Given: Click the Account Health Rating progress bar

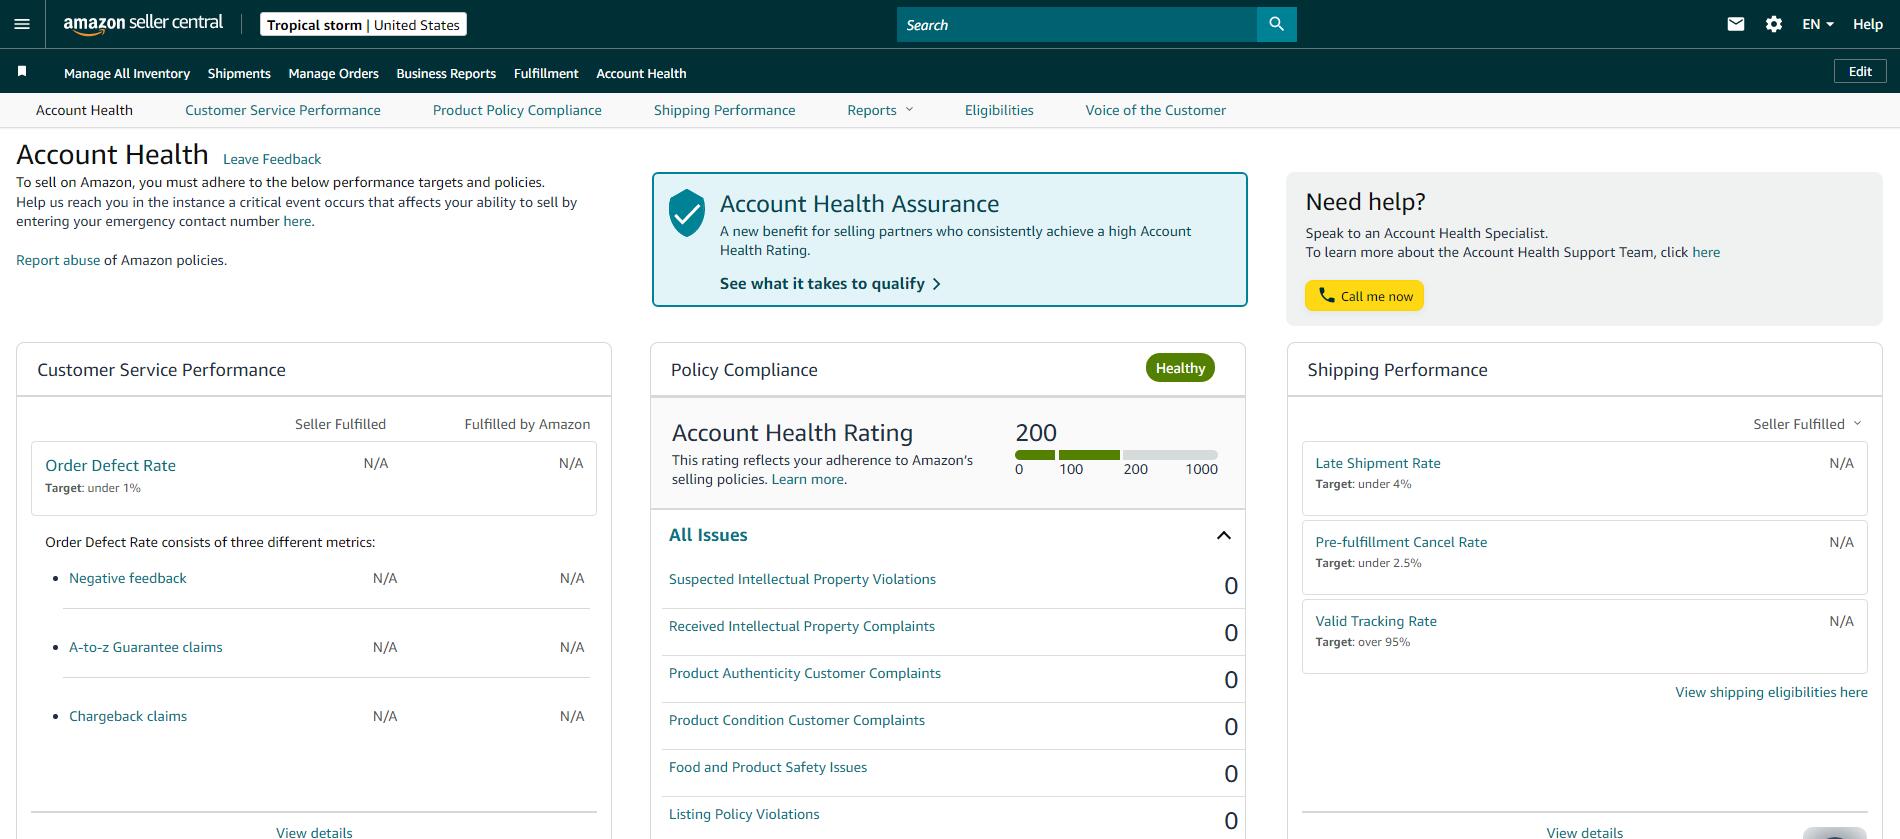Looking at the screenshot, I should point(1116,455).
